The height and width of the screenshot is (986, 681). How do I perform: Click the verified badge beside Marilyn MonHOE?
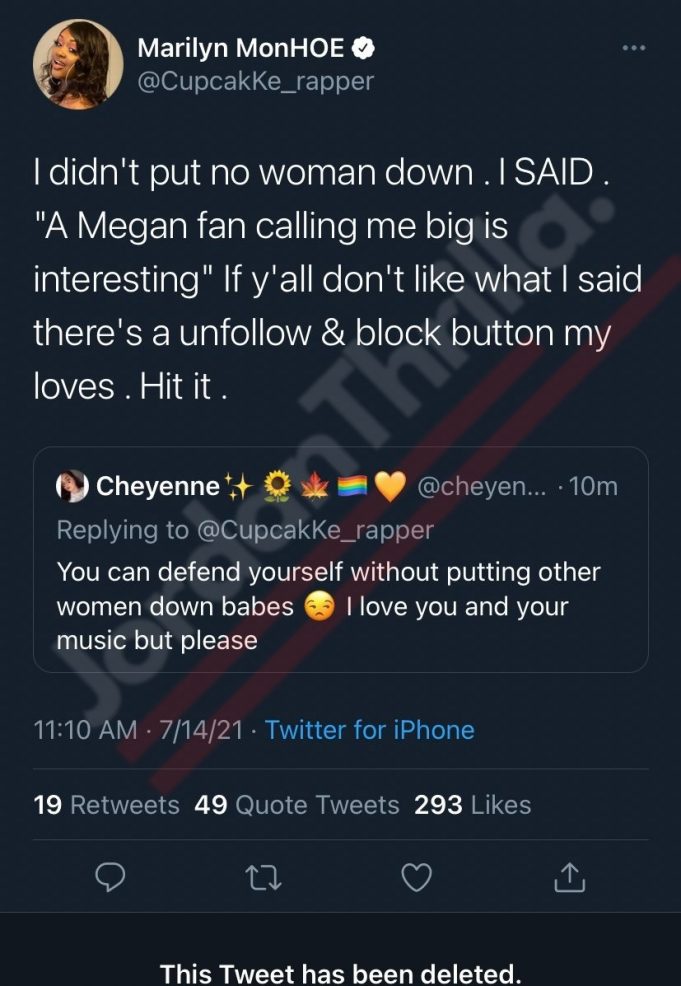367,46
